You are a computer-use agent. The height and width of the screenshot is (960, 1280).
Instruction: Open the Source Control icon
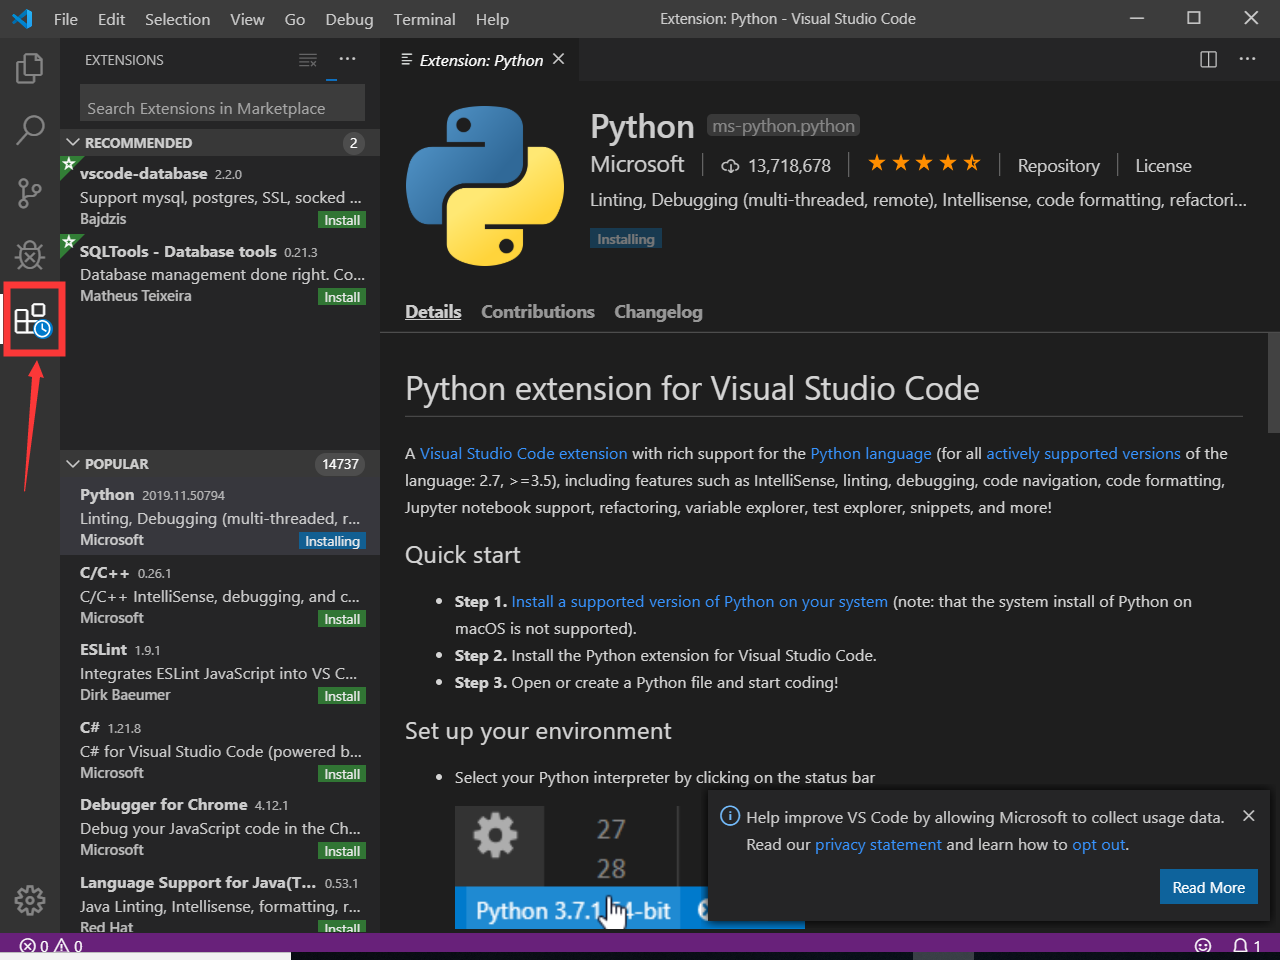(x=29, y=193)
